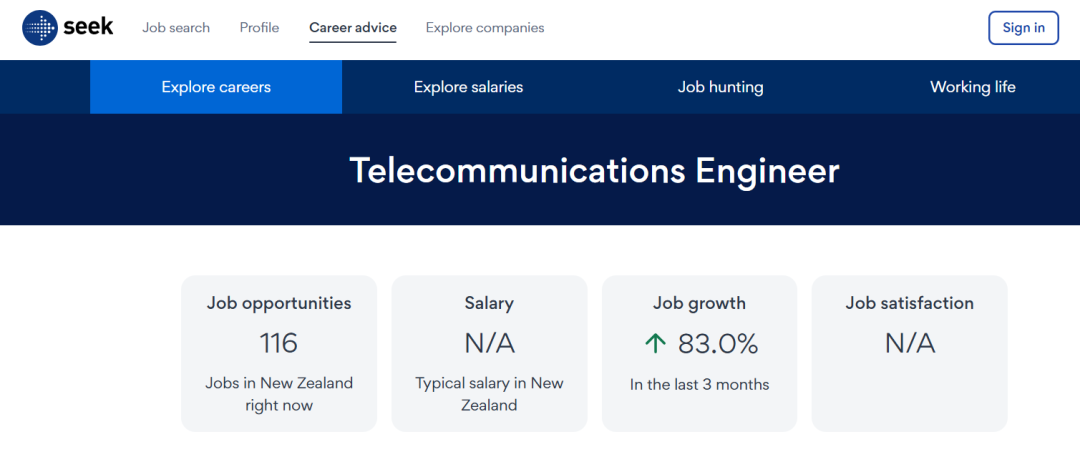
Task: Open the Job hunting tab
Action: 720,87
